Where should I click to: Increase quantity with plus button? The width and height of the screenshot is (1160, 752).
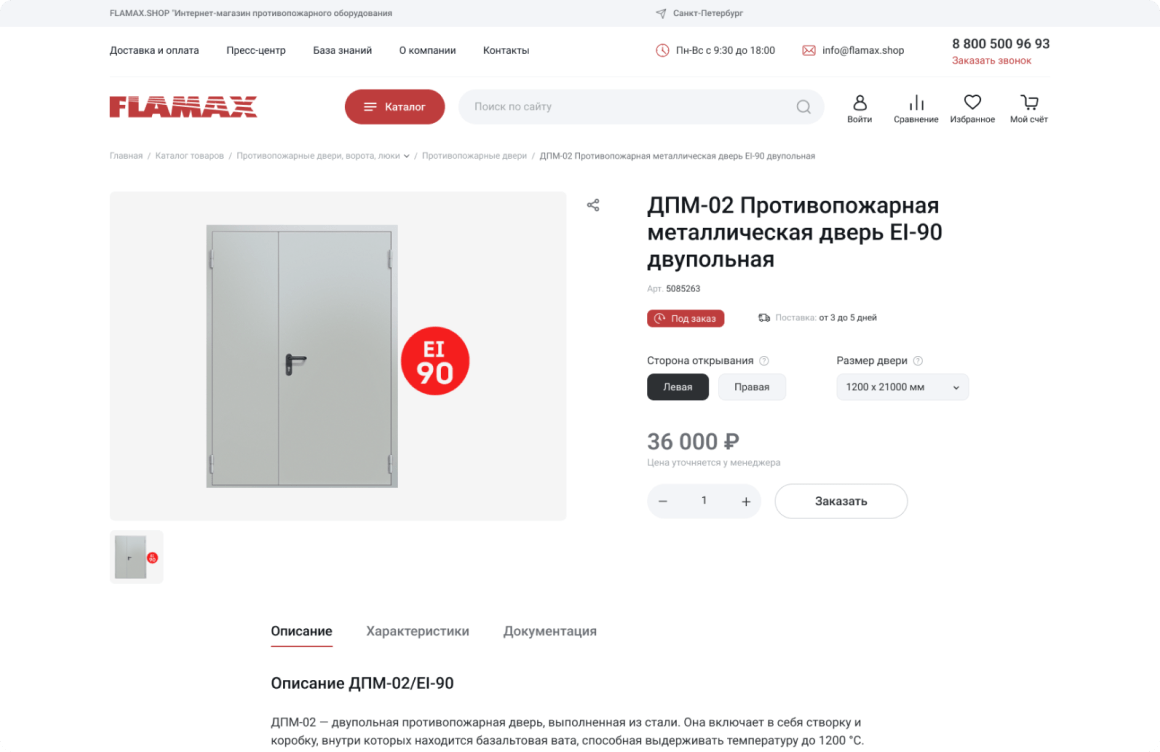[x=746, y=502]
